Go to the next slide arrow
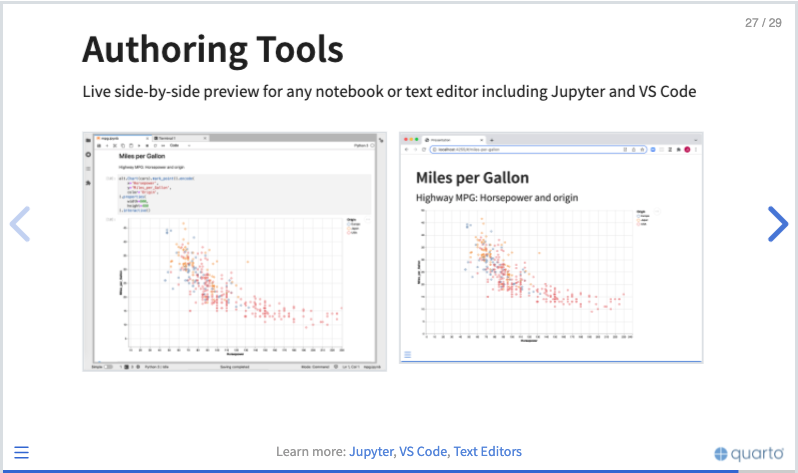Image resolution: width=798 pixels, height=473 pixels. [778, 224]
